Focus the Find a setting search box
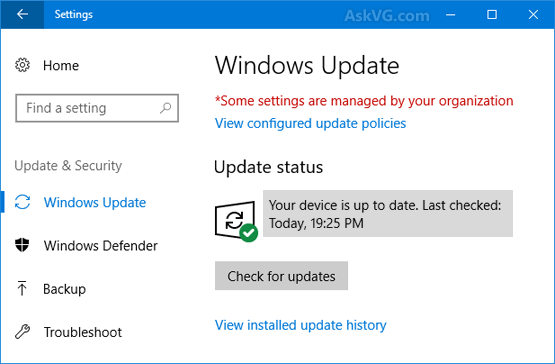The height and width of the screenshot is (364, 555). [x=97, y=108]
